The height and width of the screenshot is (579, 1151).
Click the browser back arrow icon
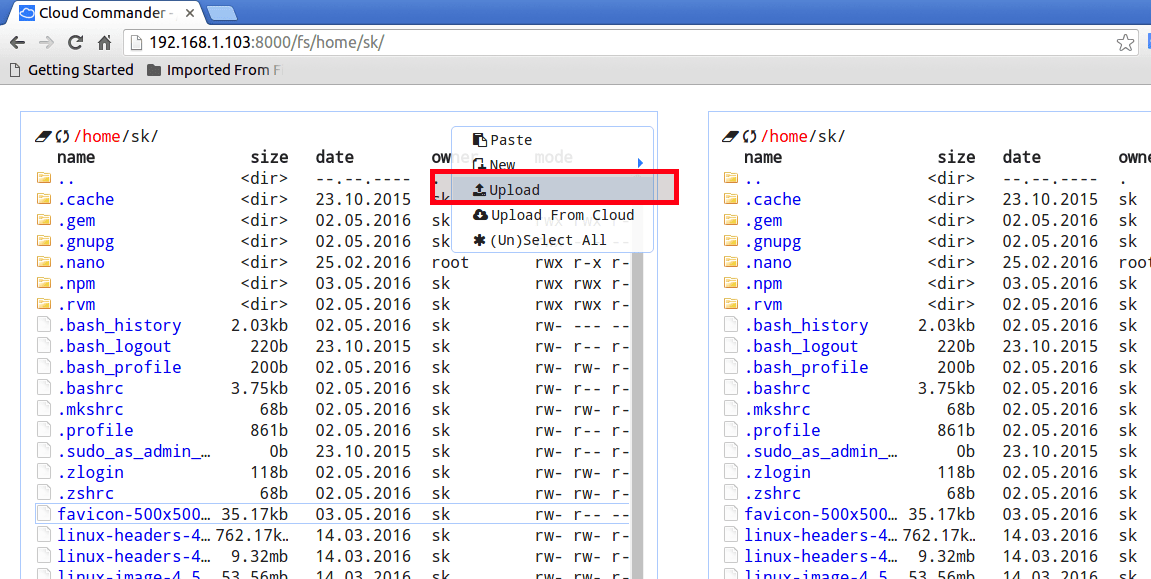pos(17,43)
